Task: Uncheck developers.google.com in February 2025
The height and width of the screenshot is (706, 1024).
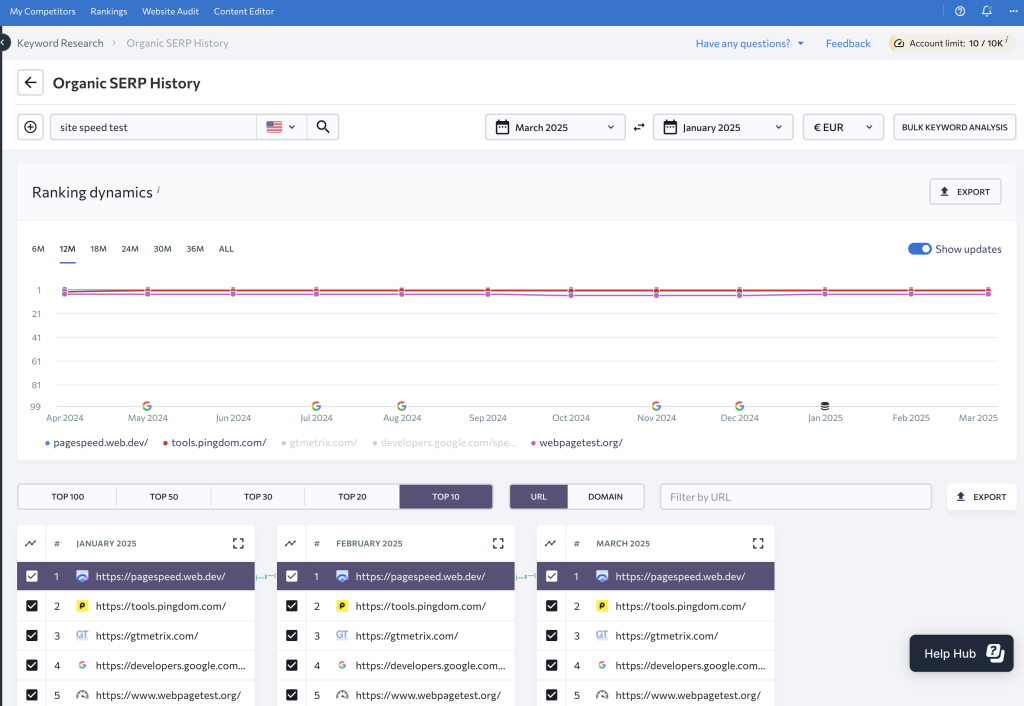Action: (291, 666)
